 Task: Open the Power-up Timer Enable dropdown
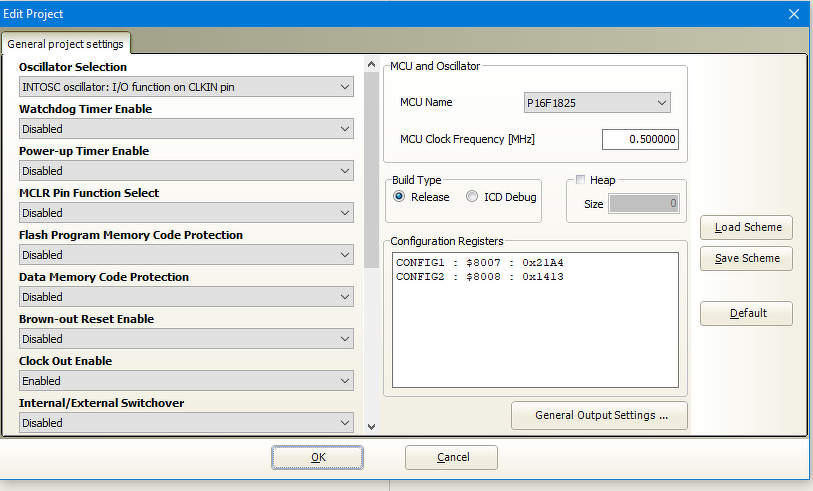click(x=186, y=171)
